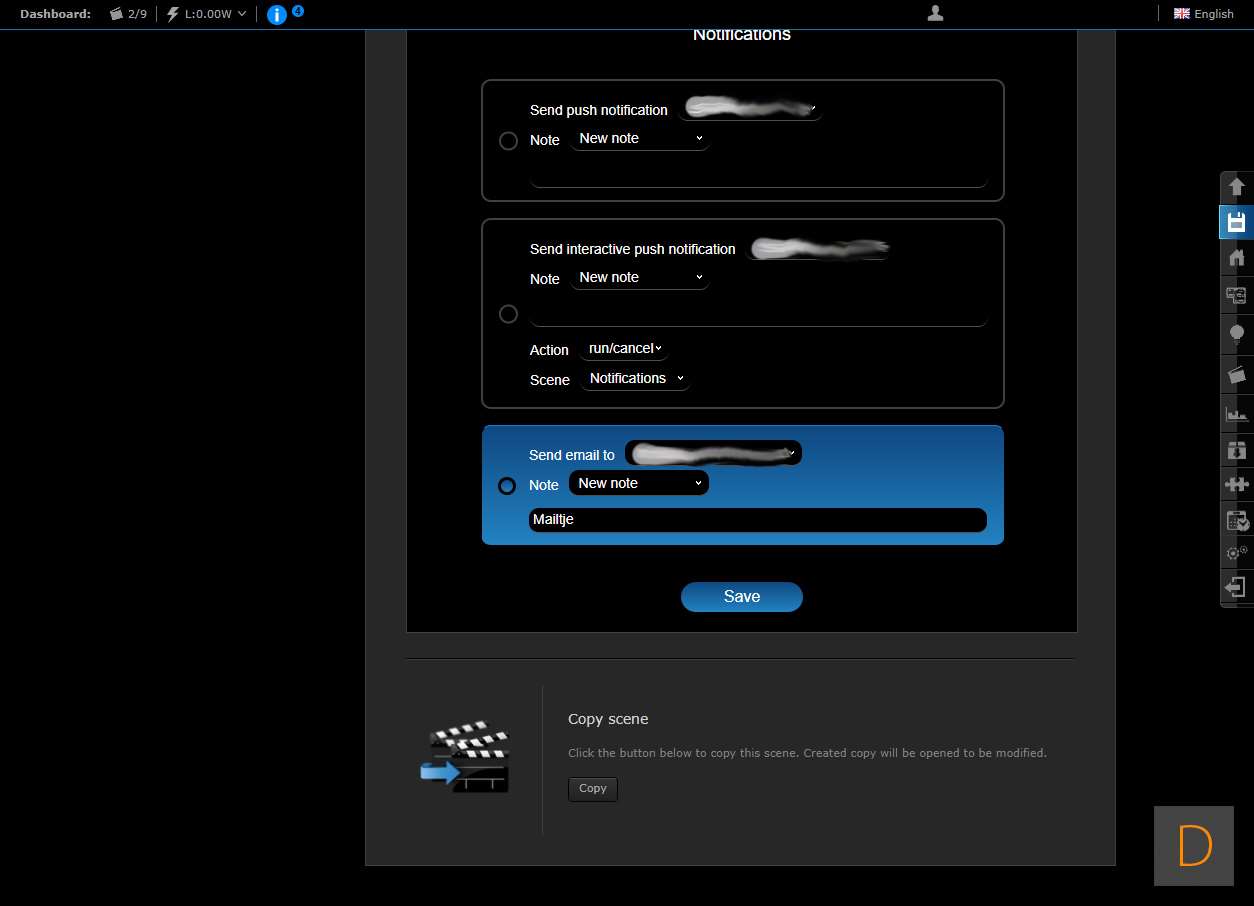Open the Action run/cancel dropdown
Screen dimensions: 1254x906
click(x=625, y=349)
